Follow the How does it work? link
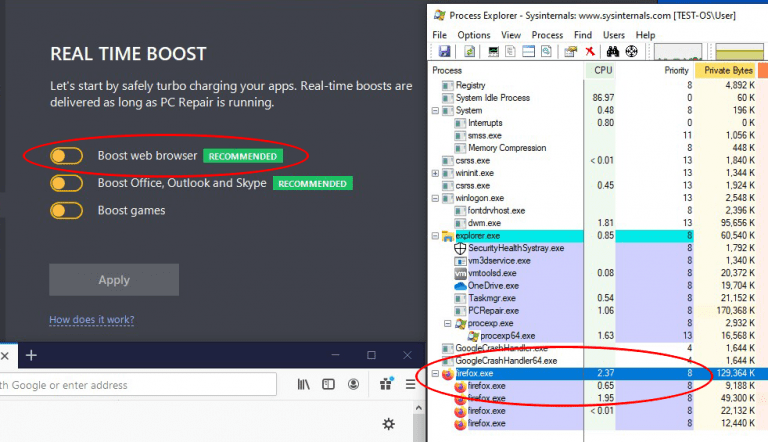This screenshot has width=768, height=442. tap(91, 320)
